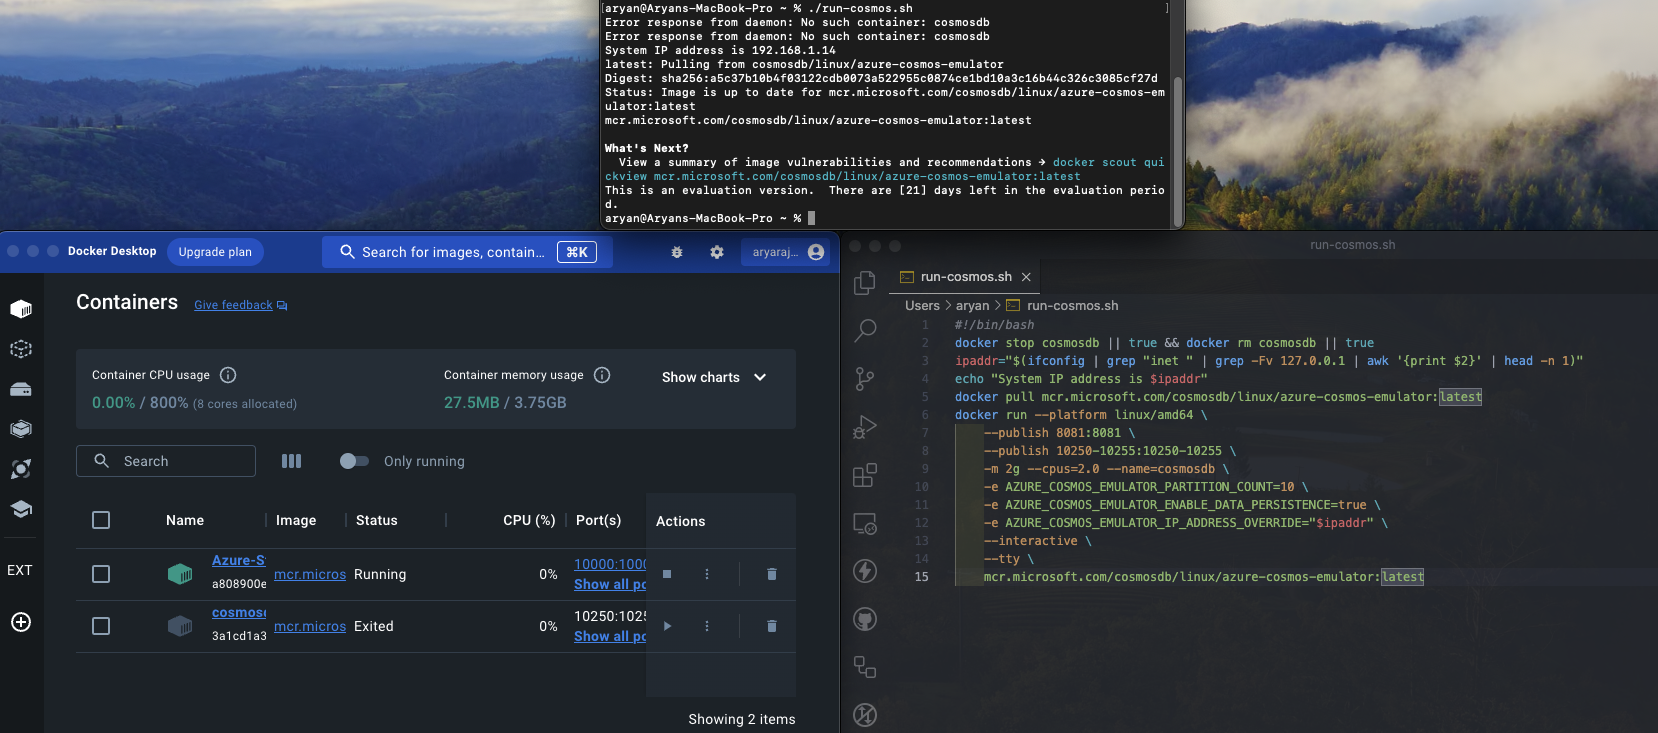Image resolution: width=1658 pixels, height=733 pixels.
Task: Open VS Code Run and Debug icon
Action: 865,427
